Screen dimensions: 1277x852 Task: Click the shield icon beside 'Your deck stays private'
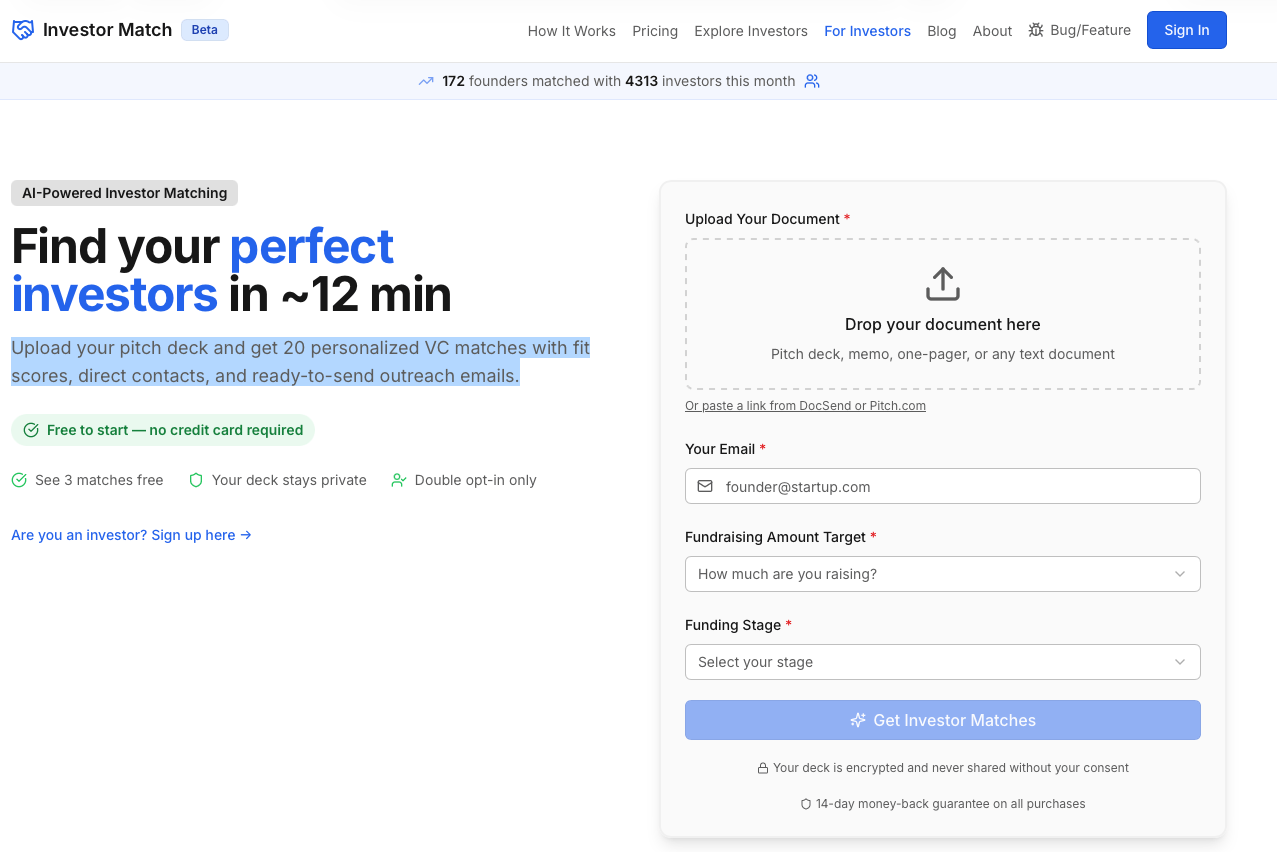196,480
